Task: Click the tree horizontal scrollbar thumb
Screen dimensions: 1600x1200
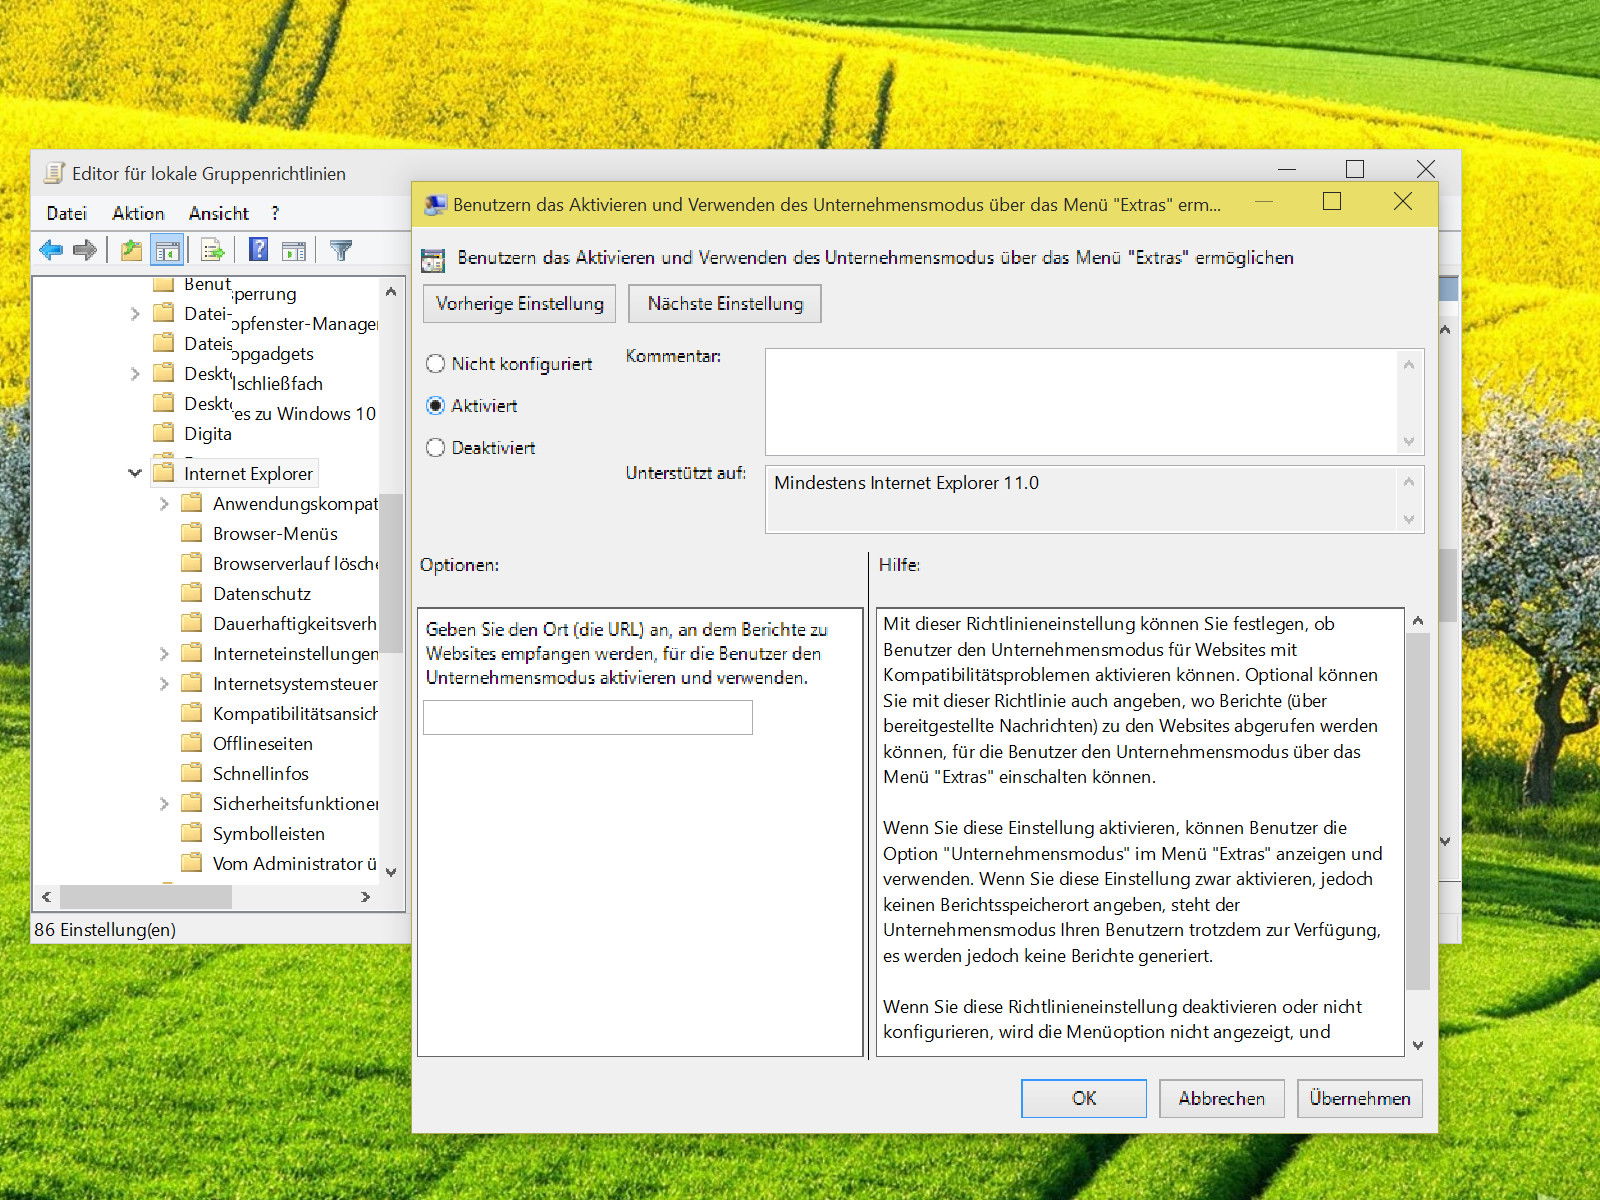Action: point(146,897)
